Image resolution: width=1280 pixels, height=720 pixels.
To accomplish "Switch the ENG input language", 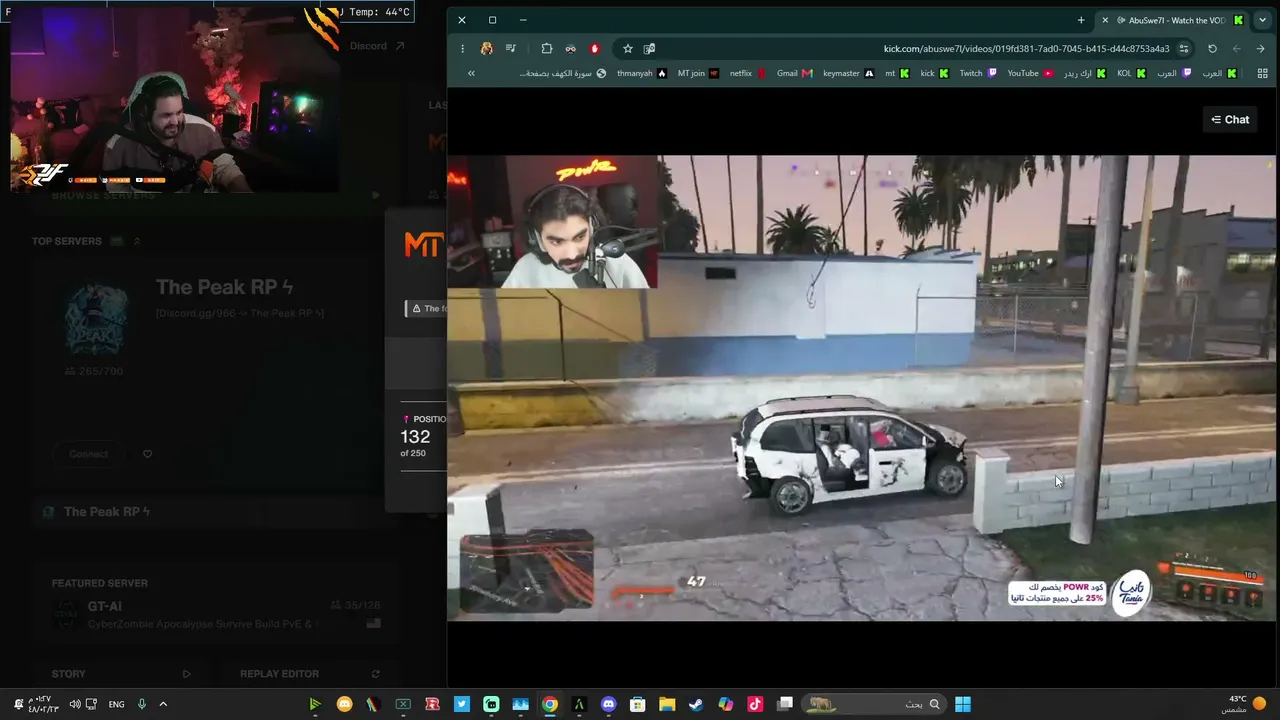I will click(x=116, y=704).
